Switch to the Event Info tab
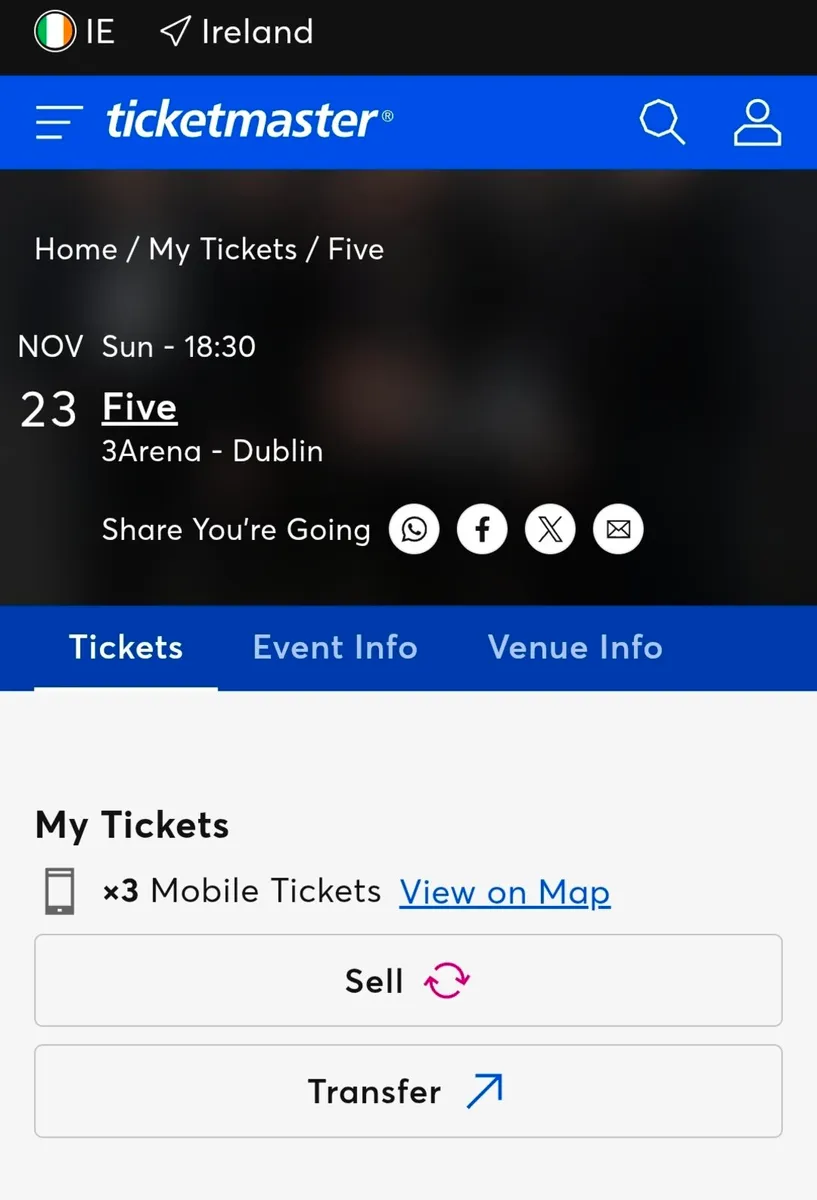Viewport: 817px width, 1200px height. pos(335,647)
